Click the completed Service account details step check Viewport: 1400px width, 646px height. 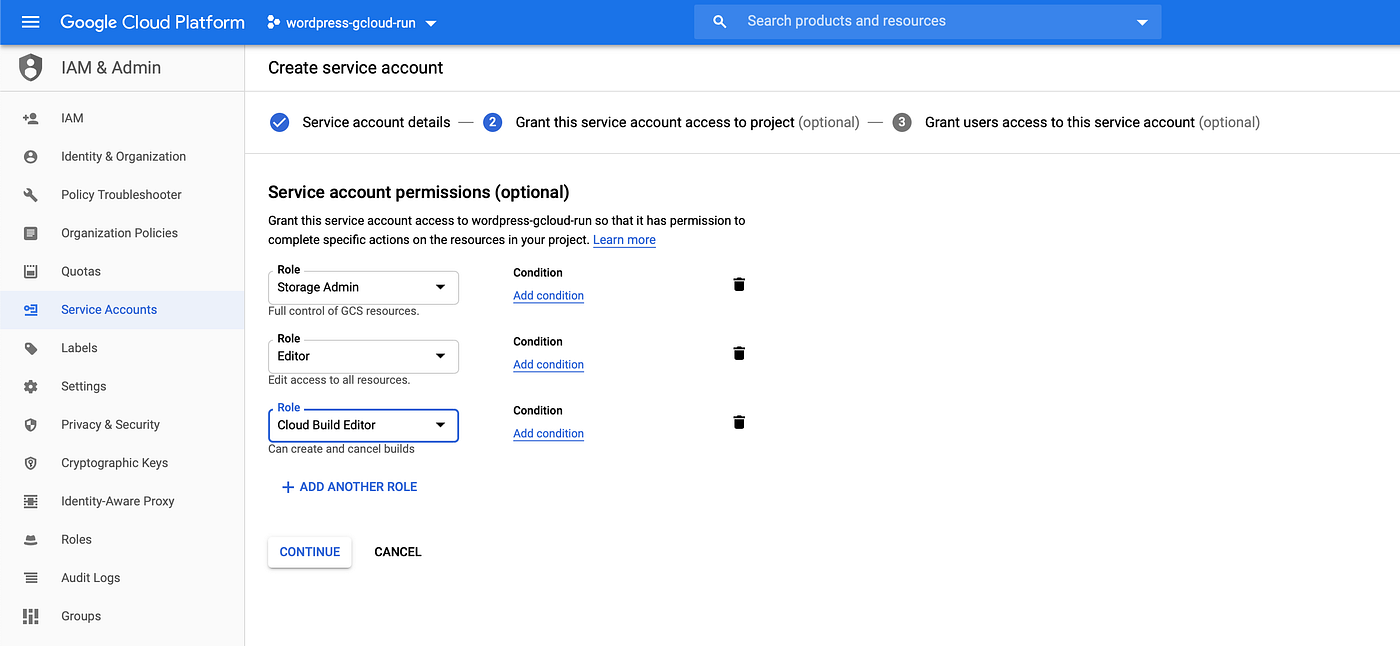click(279, 122)
